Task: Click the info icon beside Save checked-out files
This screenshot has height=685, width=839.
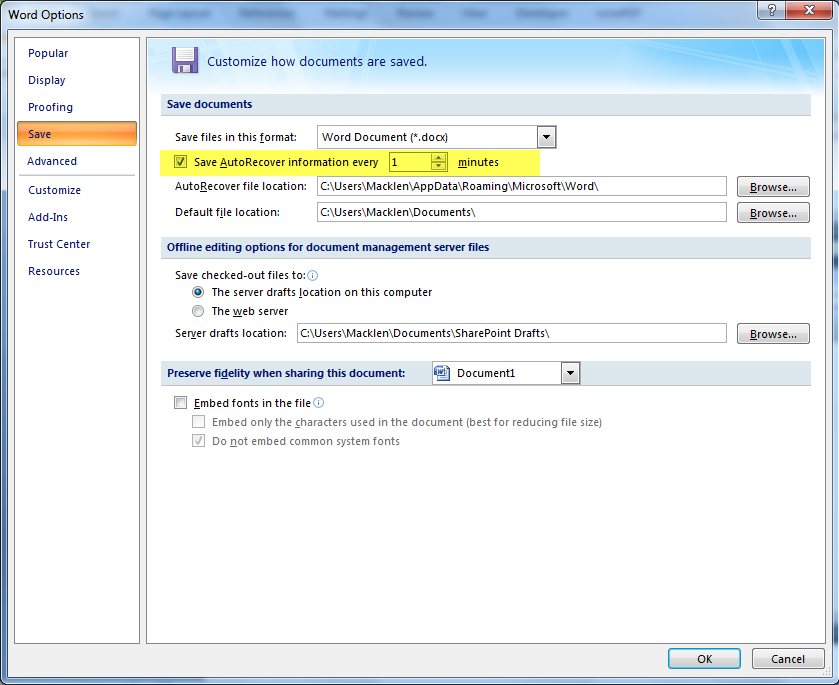Action: tap(312, 275)
